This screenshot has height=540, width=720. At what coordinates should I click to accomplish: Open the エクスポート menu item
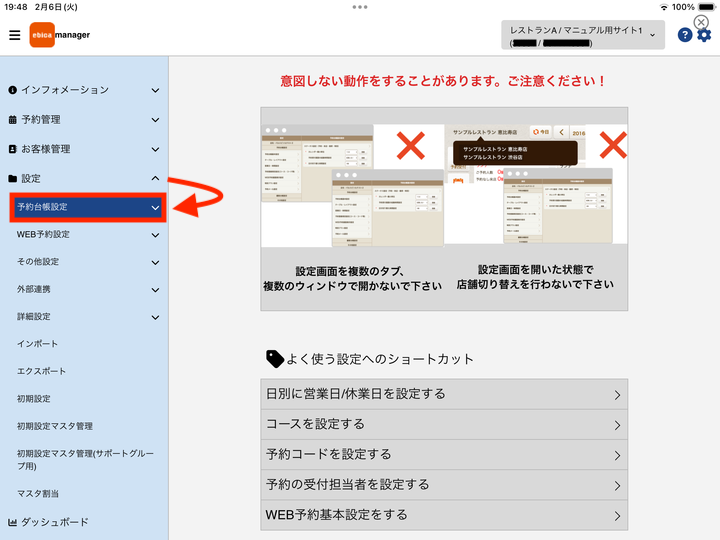(x=41, y=371)
